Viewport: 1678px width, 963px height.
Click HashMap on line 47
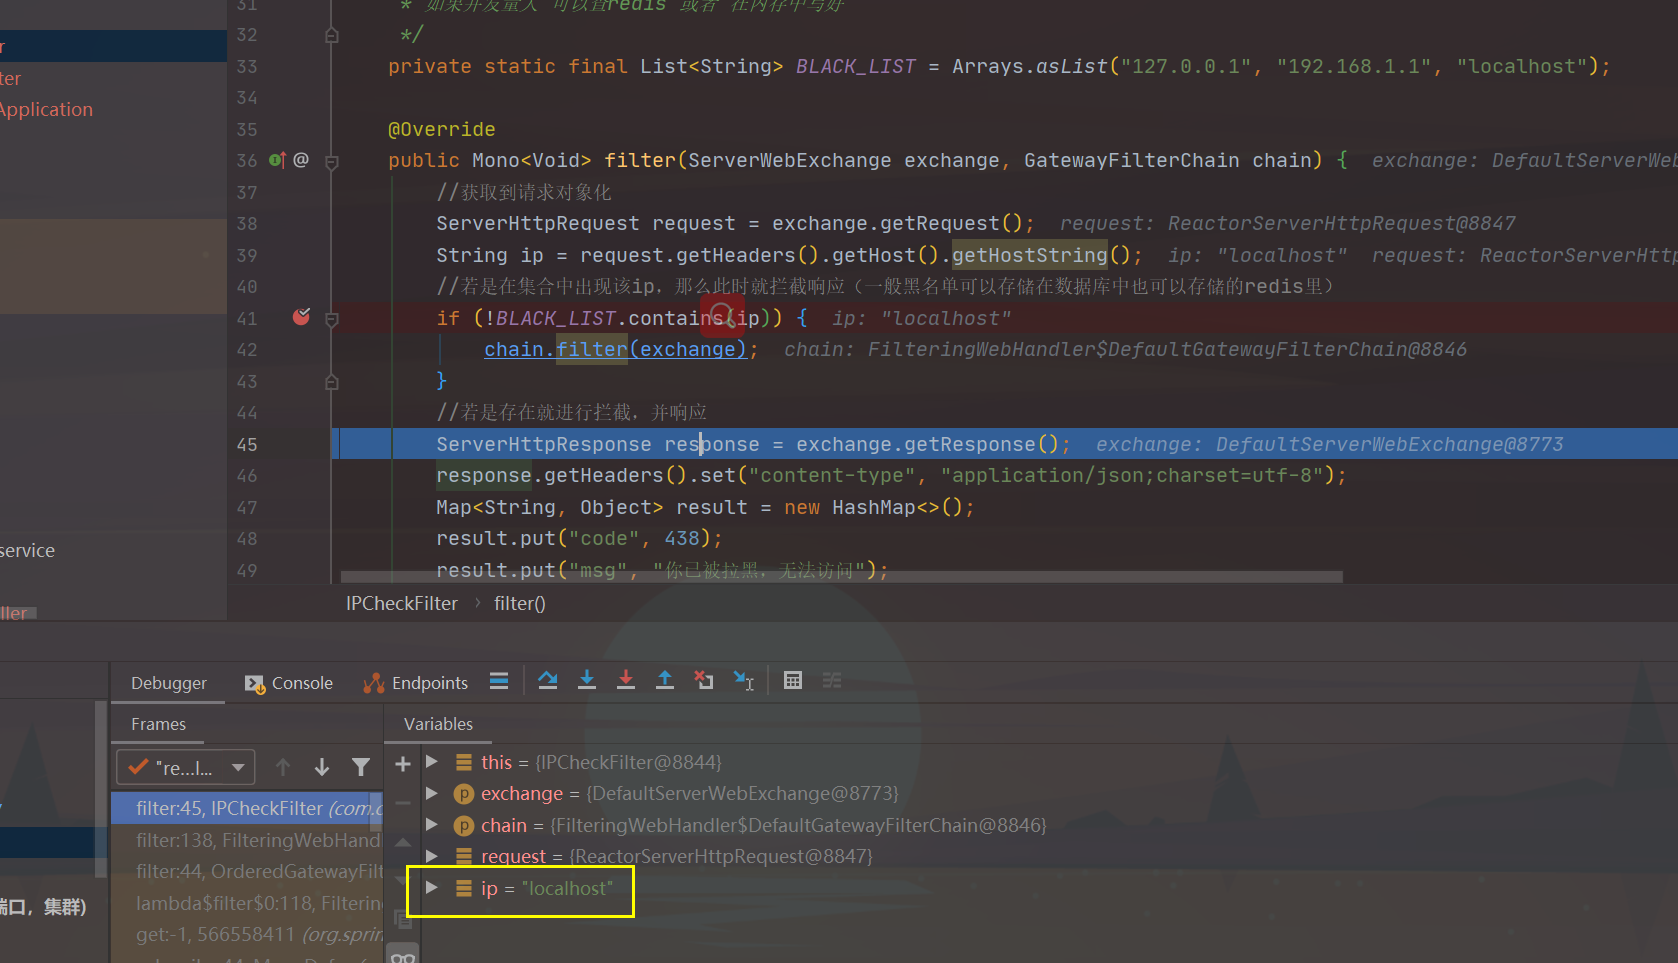click(x=874, y=507)
